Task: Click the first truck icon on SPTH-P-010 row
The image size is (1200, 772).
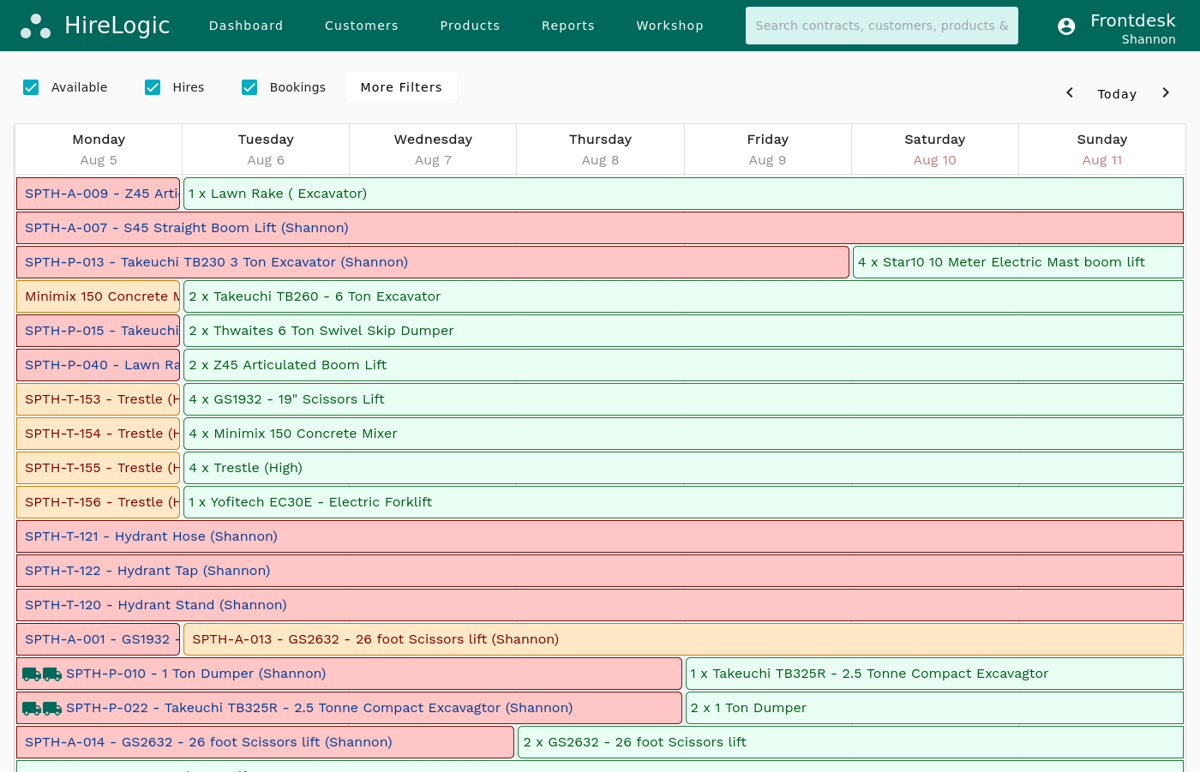Action: tap(31, 674)
